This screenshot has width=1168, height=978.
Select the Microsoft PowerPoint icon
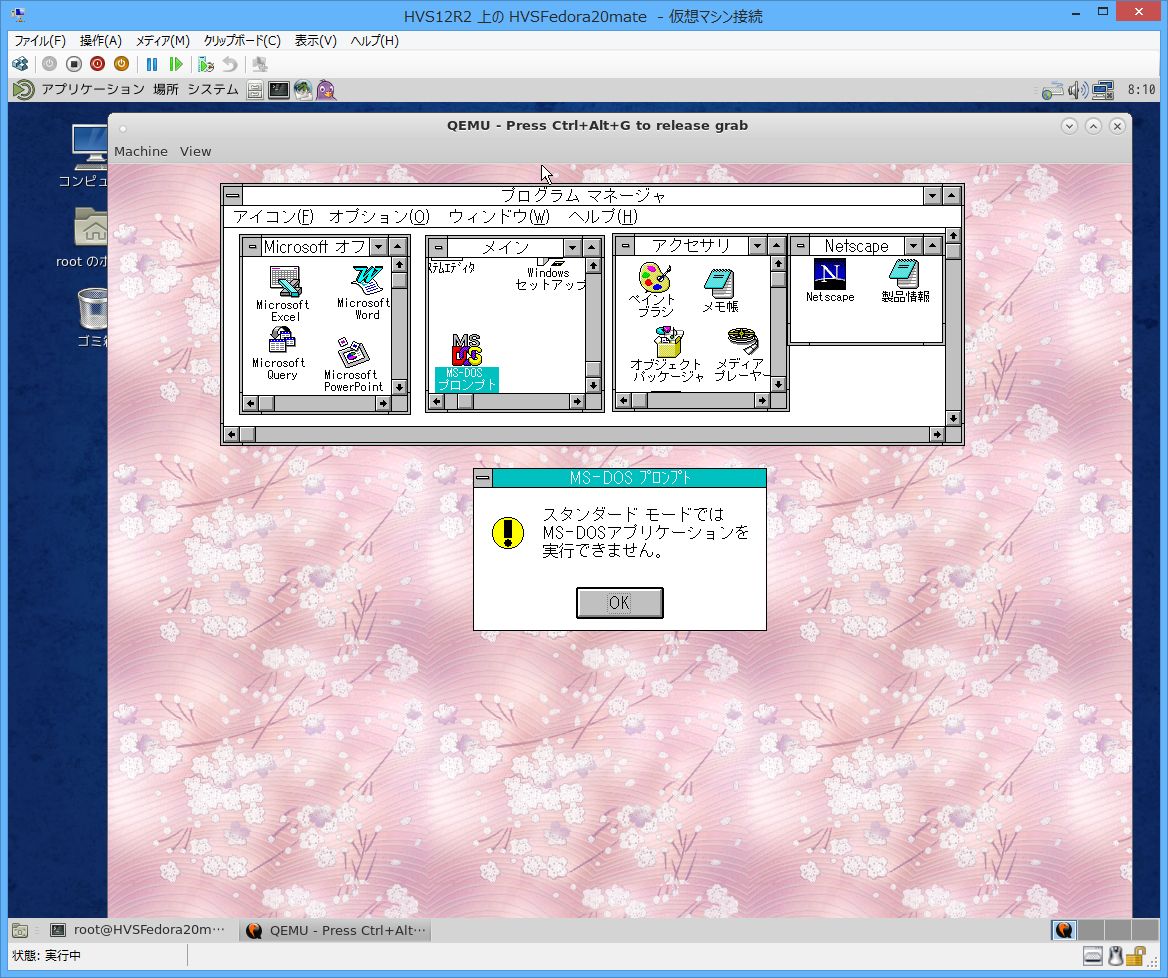(353, 364)
